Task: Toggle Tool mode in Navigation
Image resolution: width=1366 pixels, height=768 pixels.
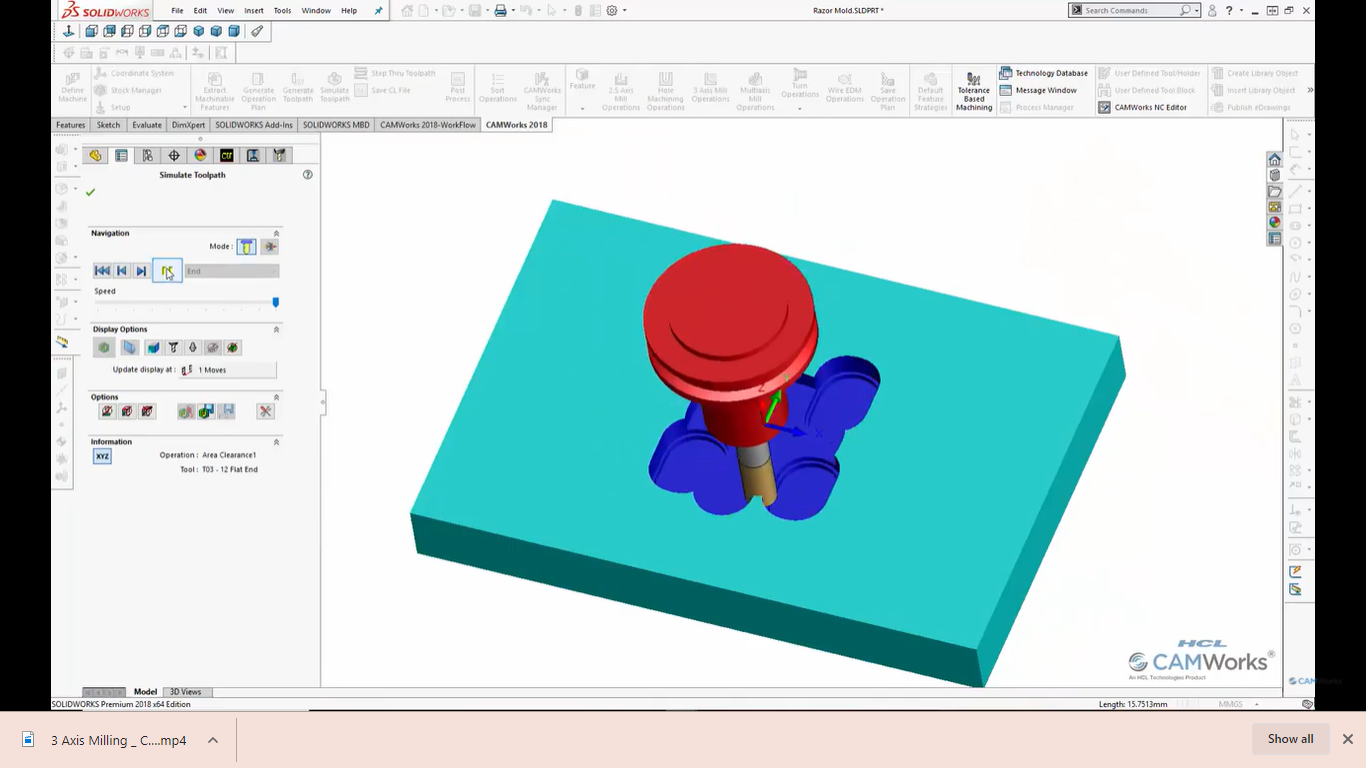Action: (246, 247)
